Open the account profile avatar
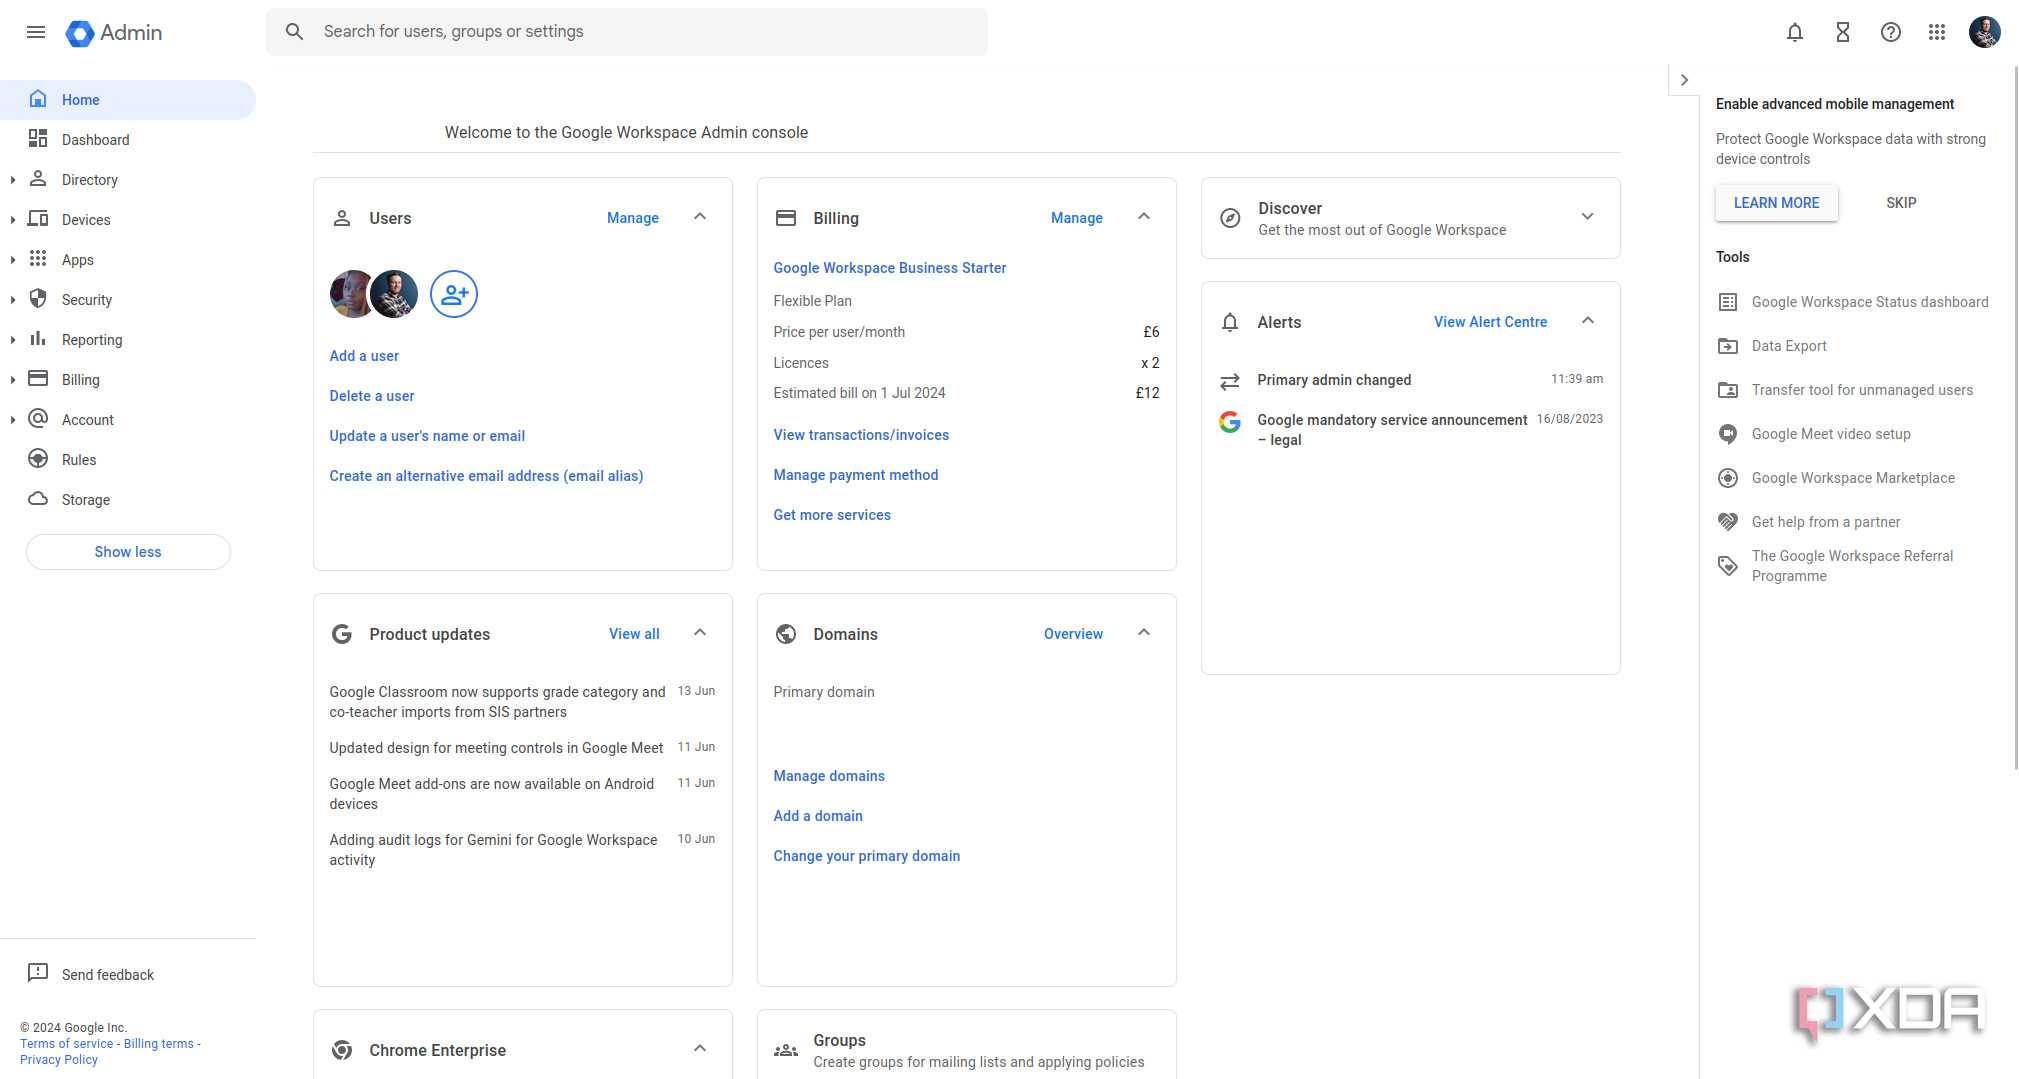This screenshot has width=2019, height=1079. coord(1985,32)
